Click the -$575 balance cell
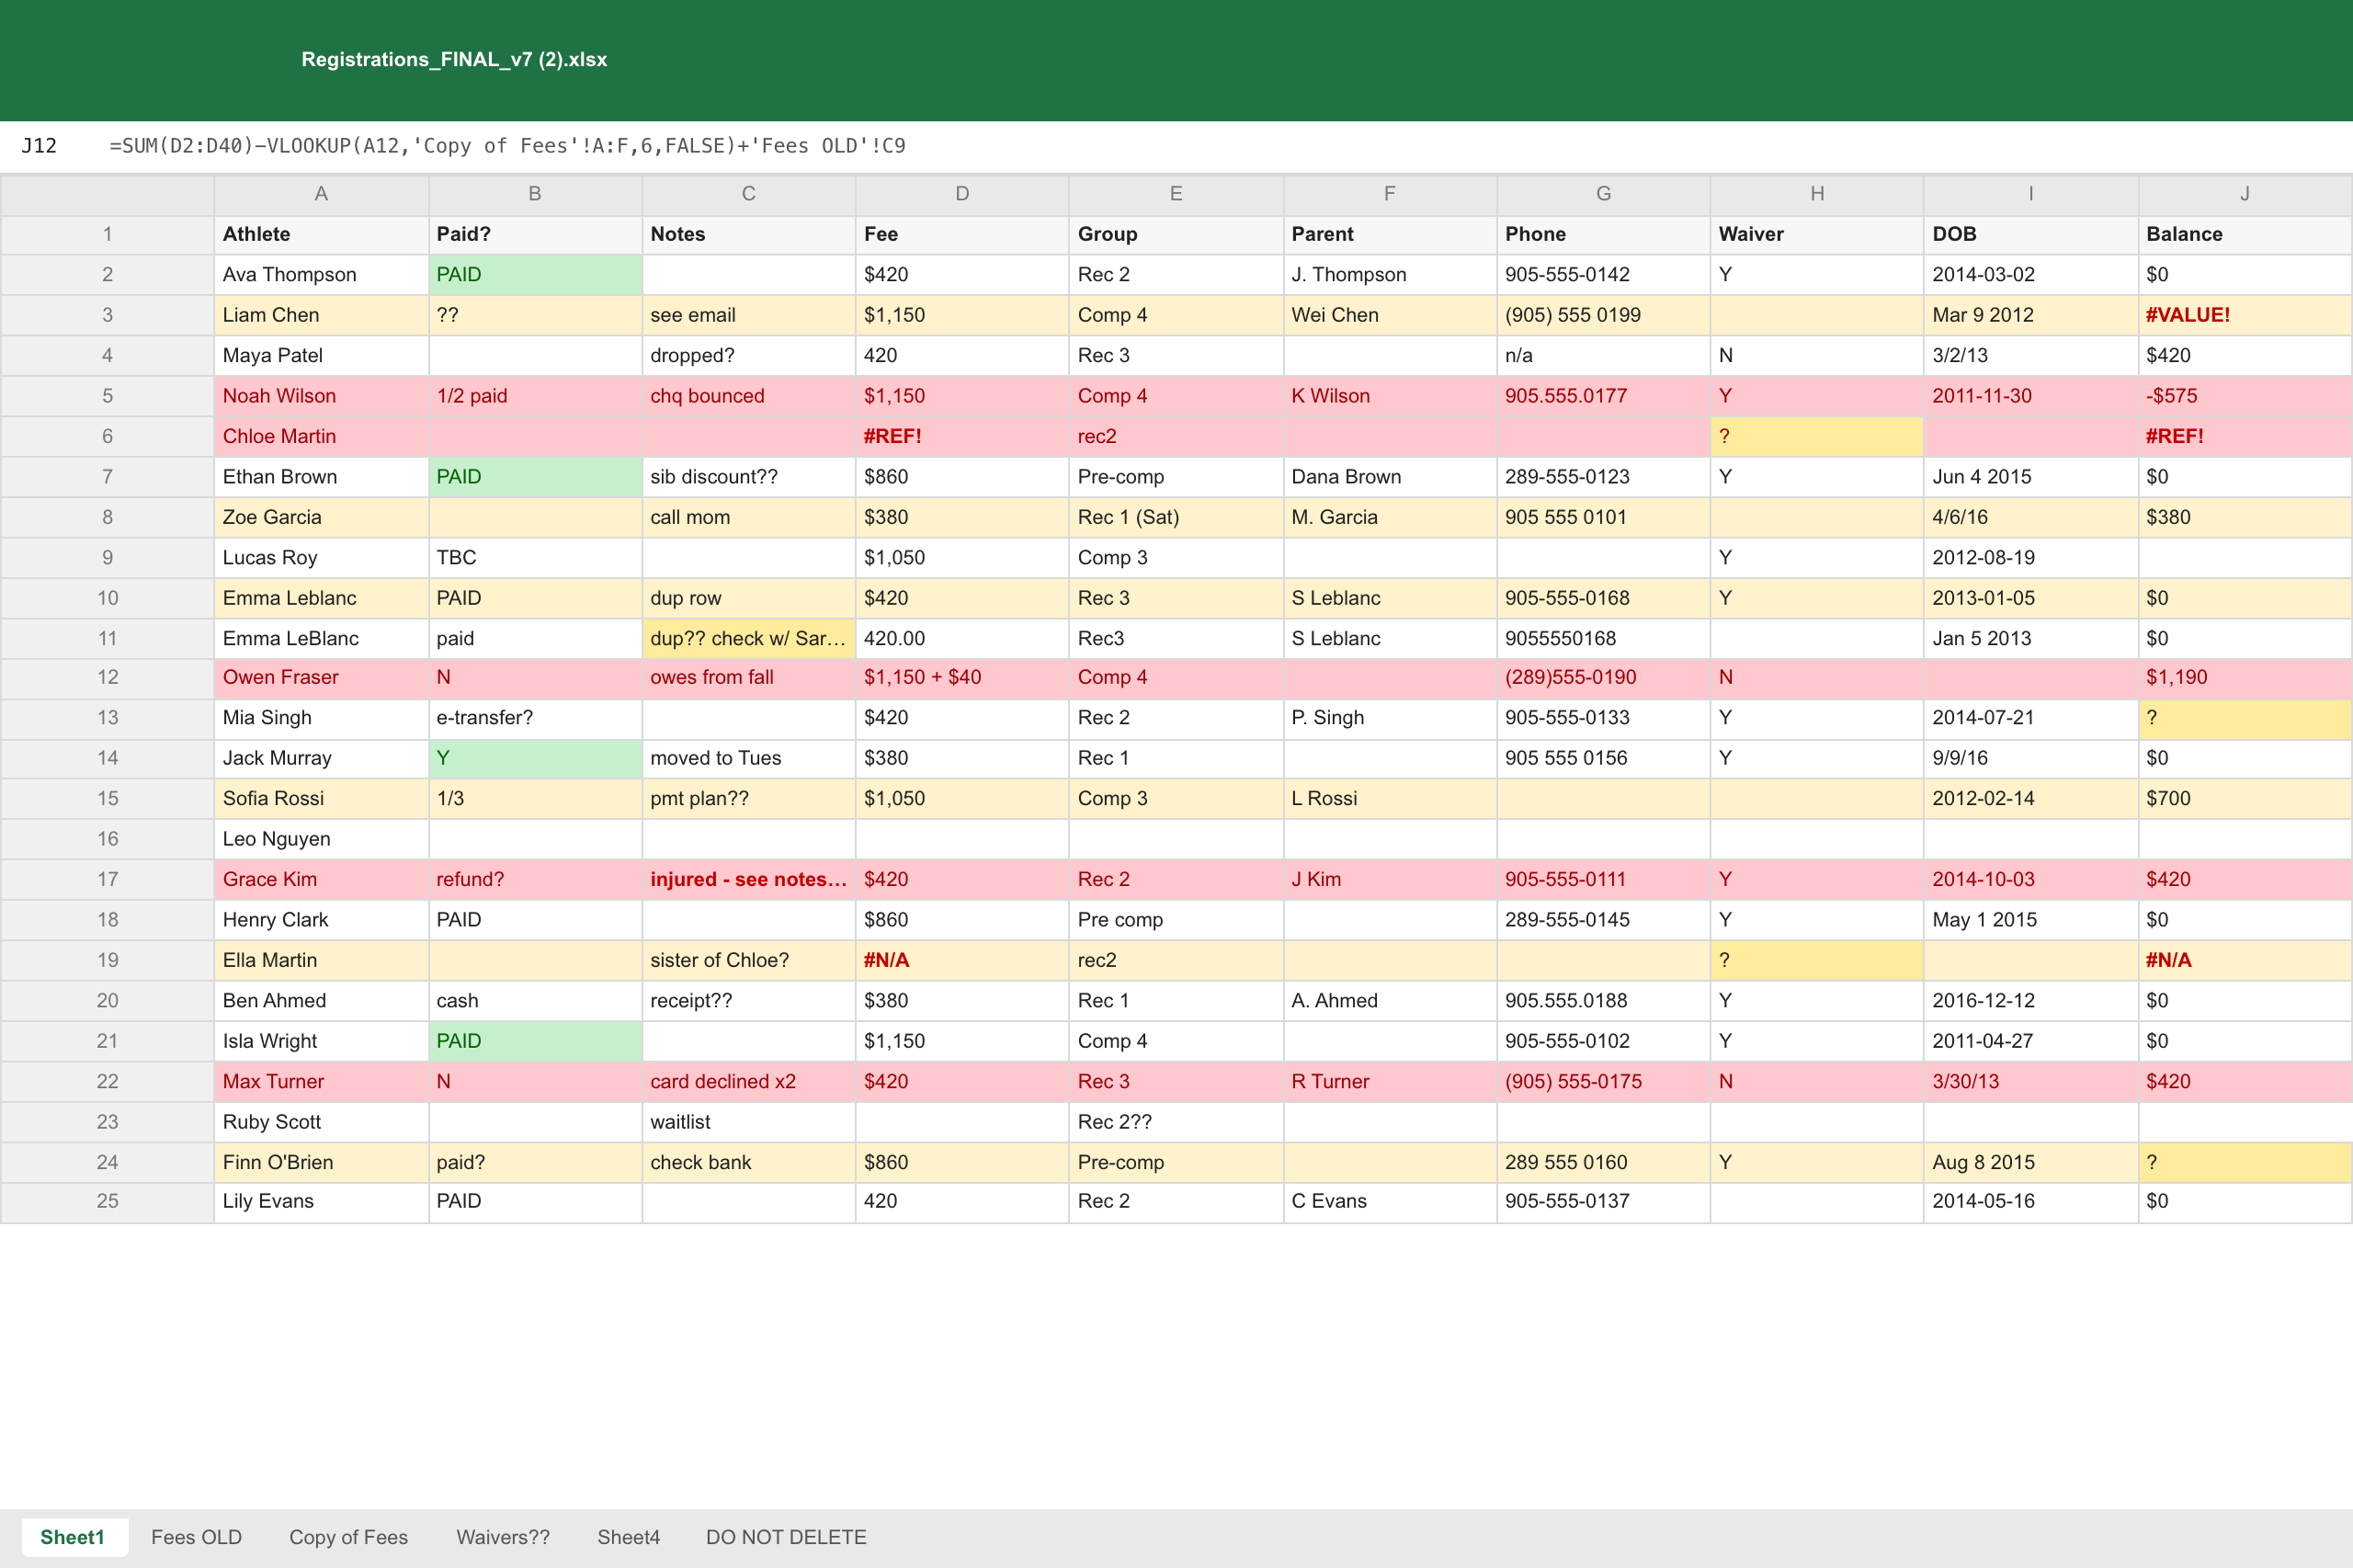 click(x=2245, y=396)
